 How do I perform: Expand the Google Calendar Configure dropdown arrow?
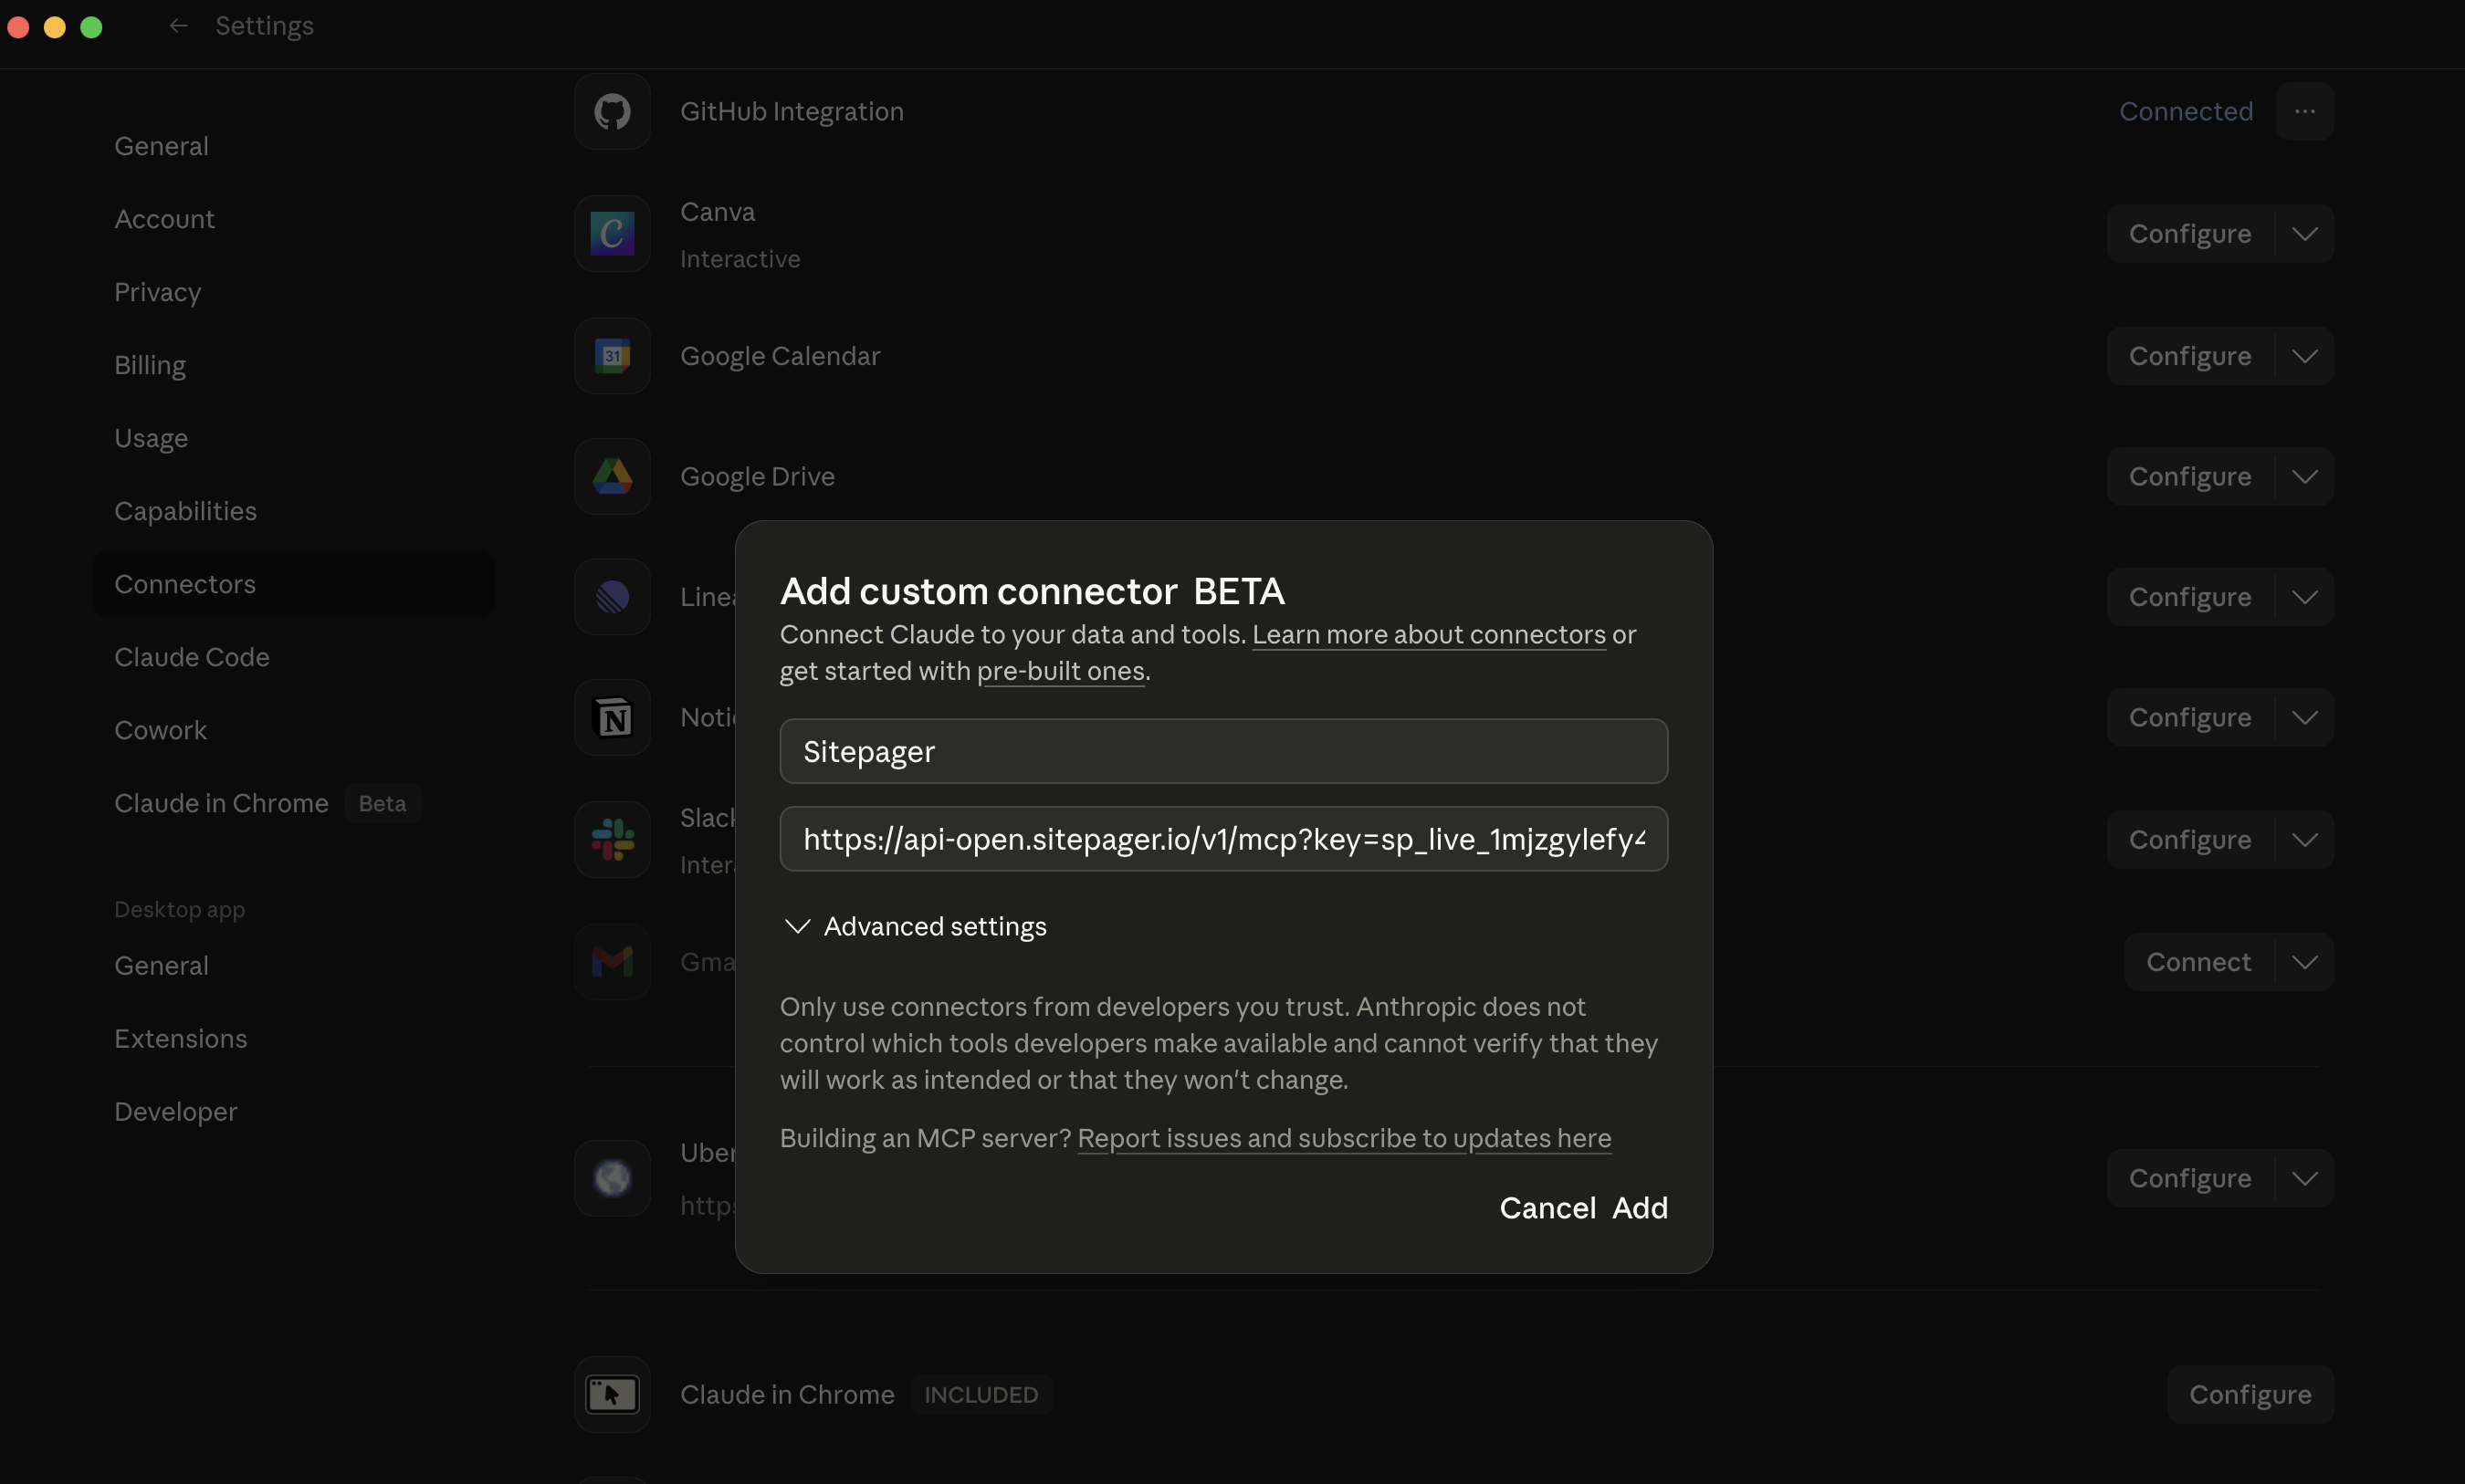click(x=2304, y=356)
